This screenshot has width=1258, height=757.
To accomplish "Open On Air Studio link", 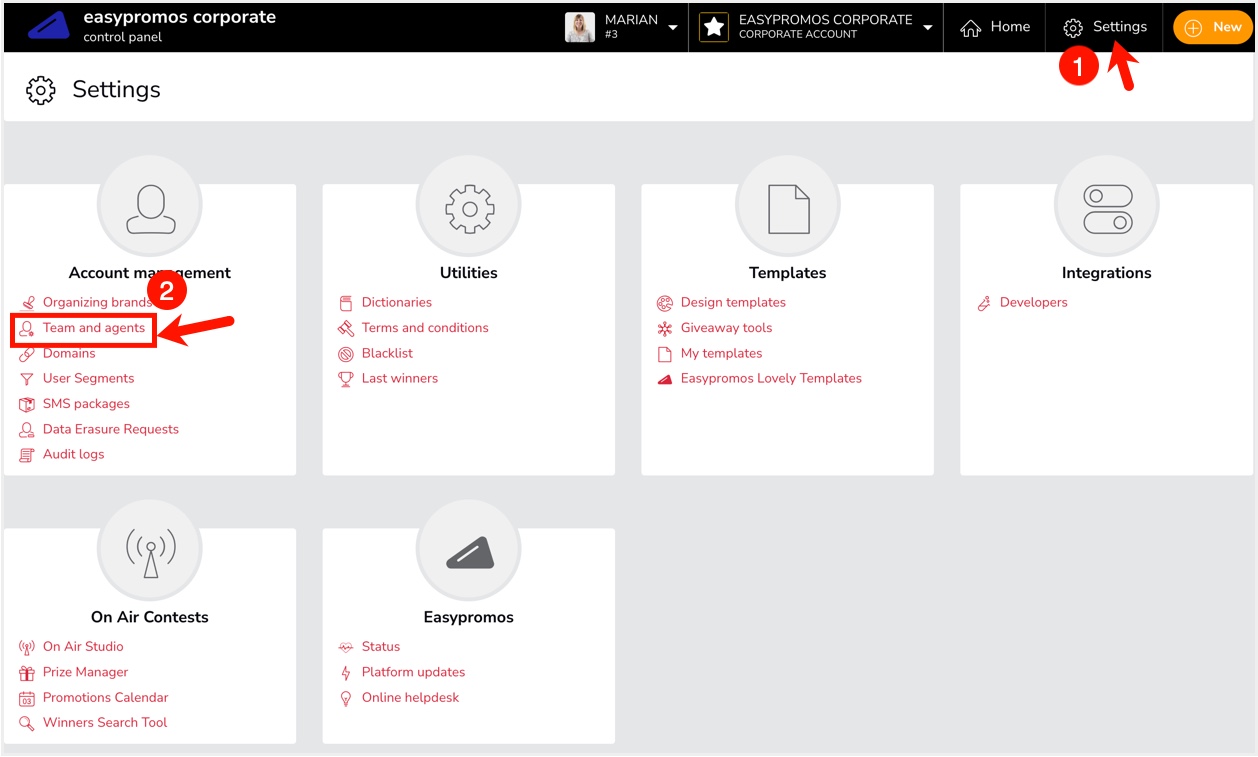I will pyautogui.click(x=83, y=646).
